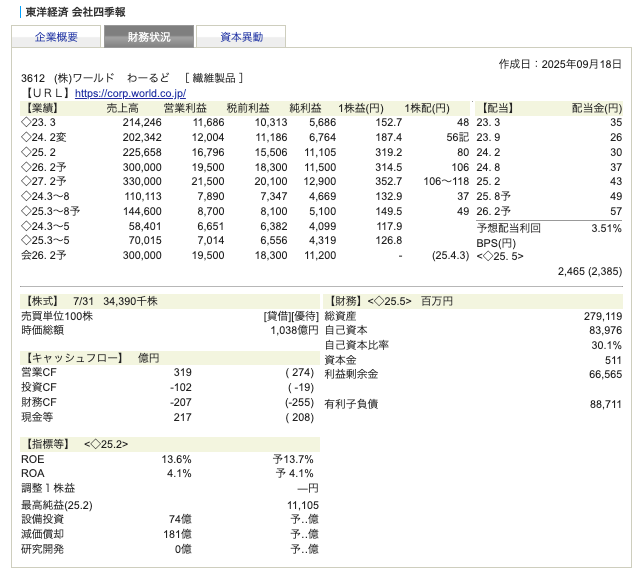This screenshot has height=576, width=641.
Task: Open the 企業概要 tab
Action: coord(56,37)
